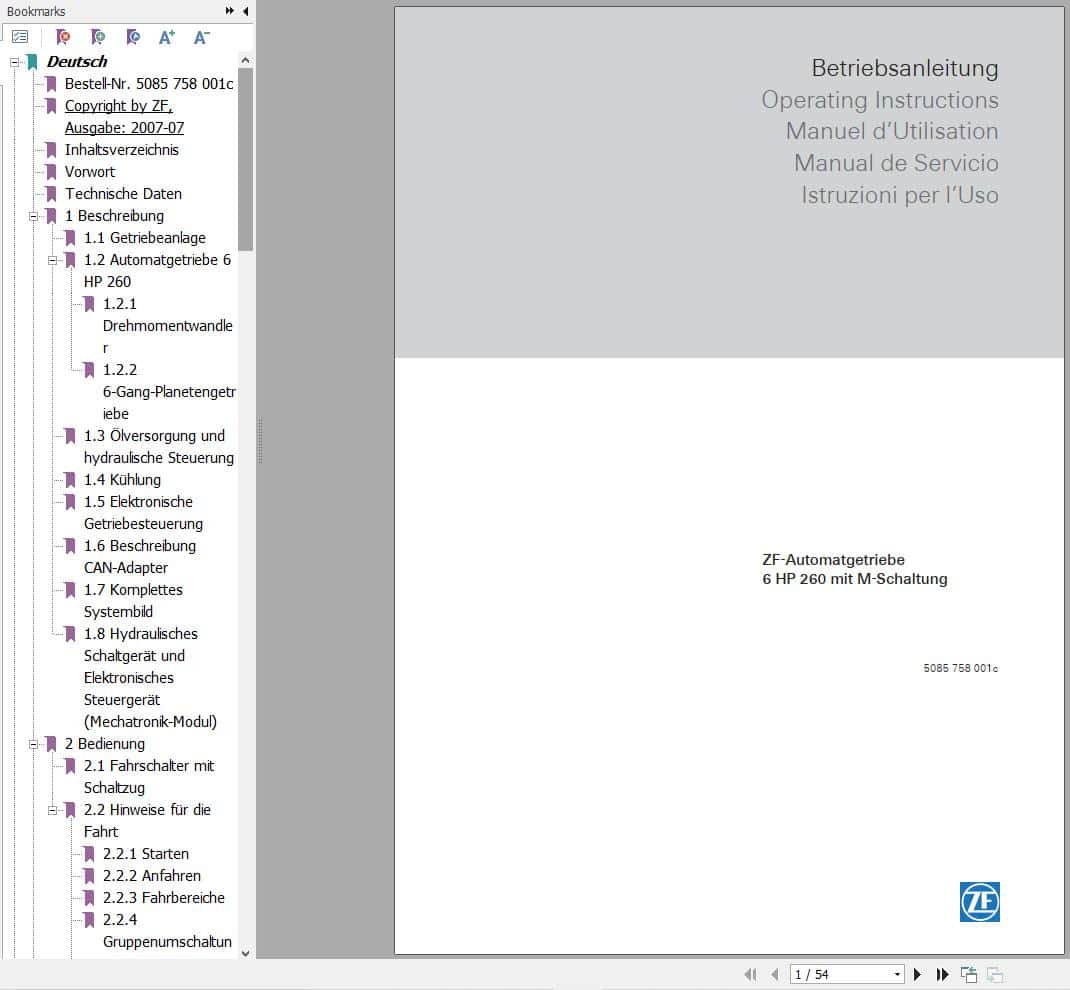Click the teal bookmark icon beside Deutsch
This screenshot has height=990, width=1070.
click(x=32, y=62)
